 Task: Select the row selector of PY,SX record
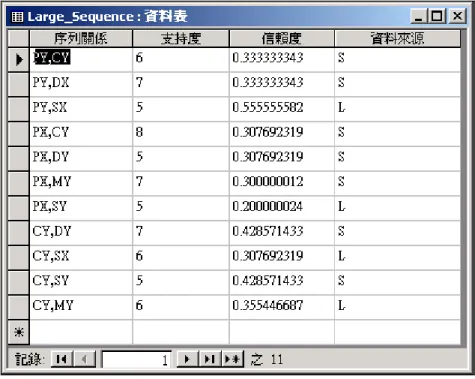point(19,109)
